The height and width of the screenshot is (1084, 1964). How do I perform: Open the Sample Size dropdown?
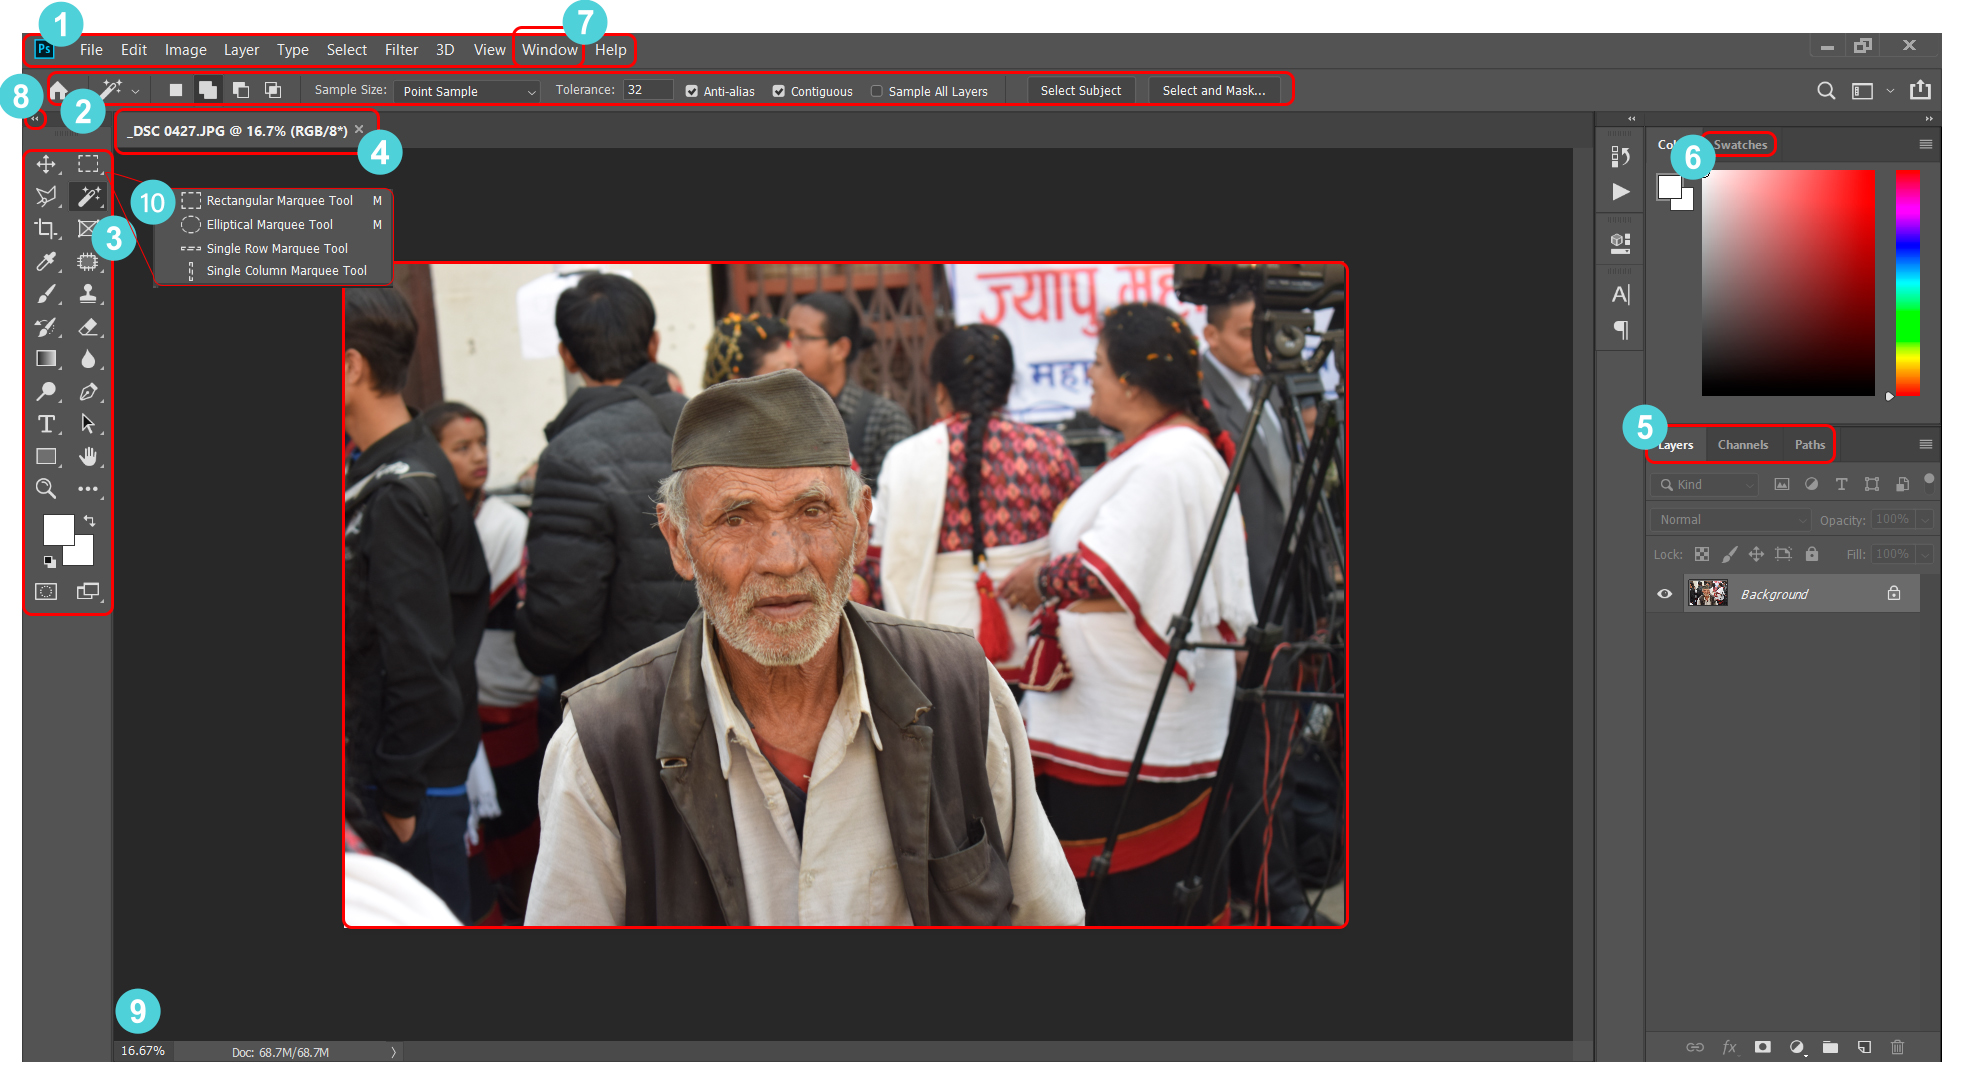466,91
